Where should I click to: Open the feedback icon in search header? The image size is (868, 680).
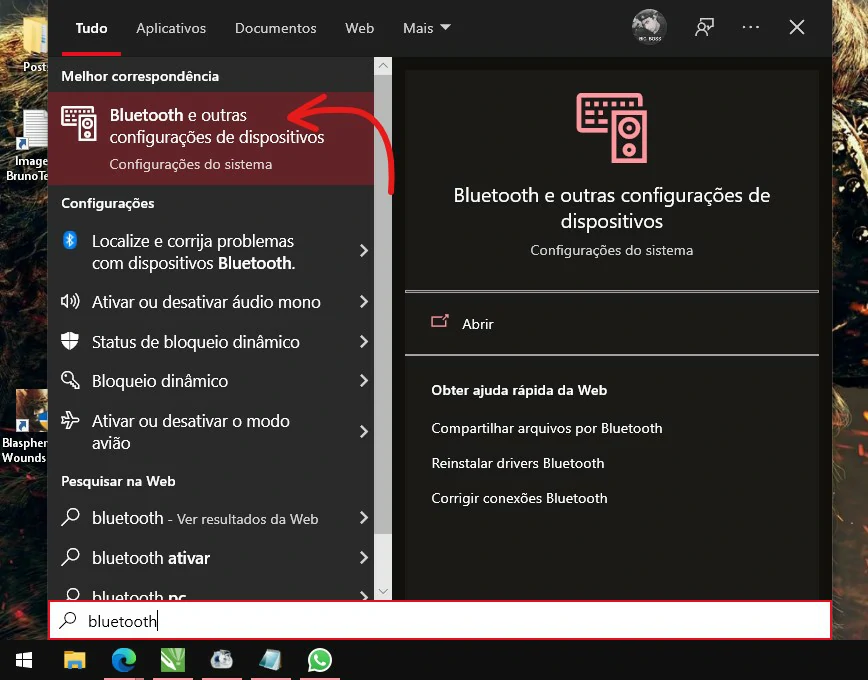[704, 27]
